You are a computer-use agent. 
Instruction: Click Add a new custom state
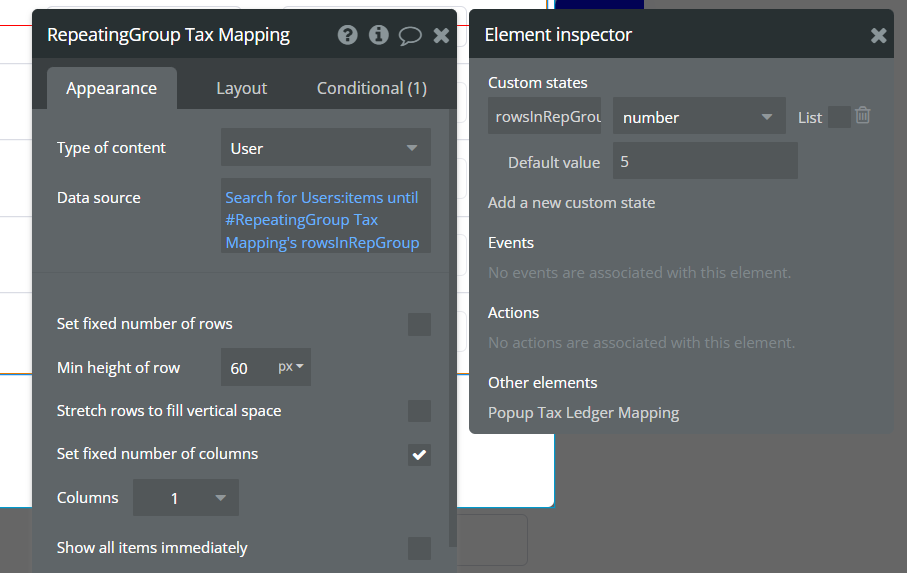tap(571, 202)
